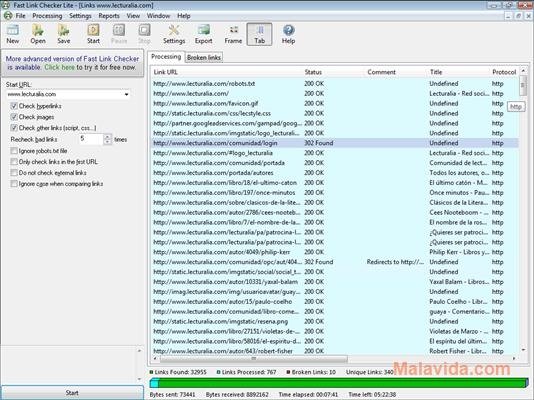Open the Processing menu
534x400 pixels.
click(47, 16)
